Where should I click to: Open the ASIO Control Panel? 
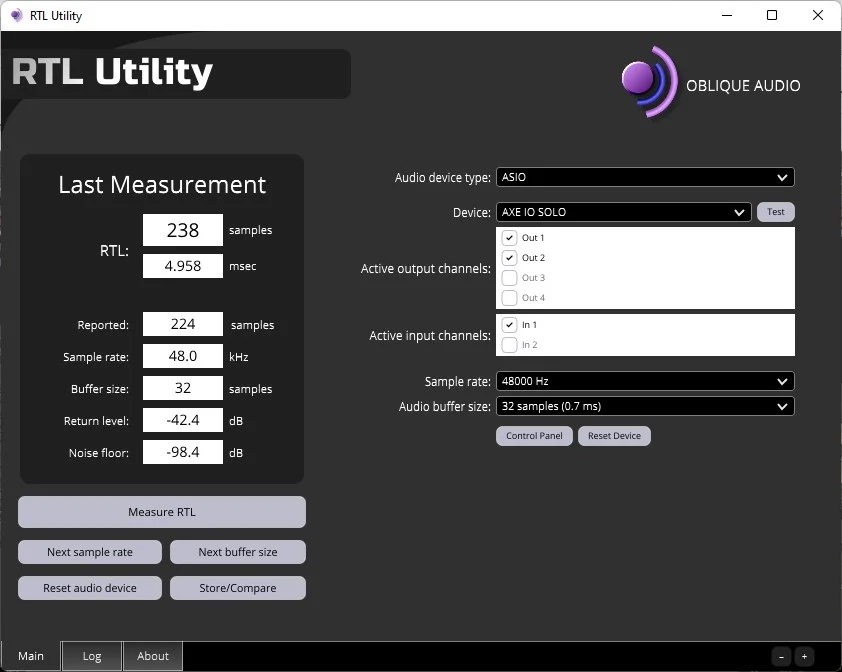click(x=534, y=436)
